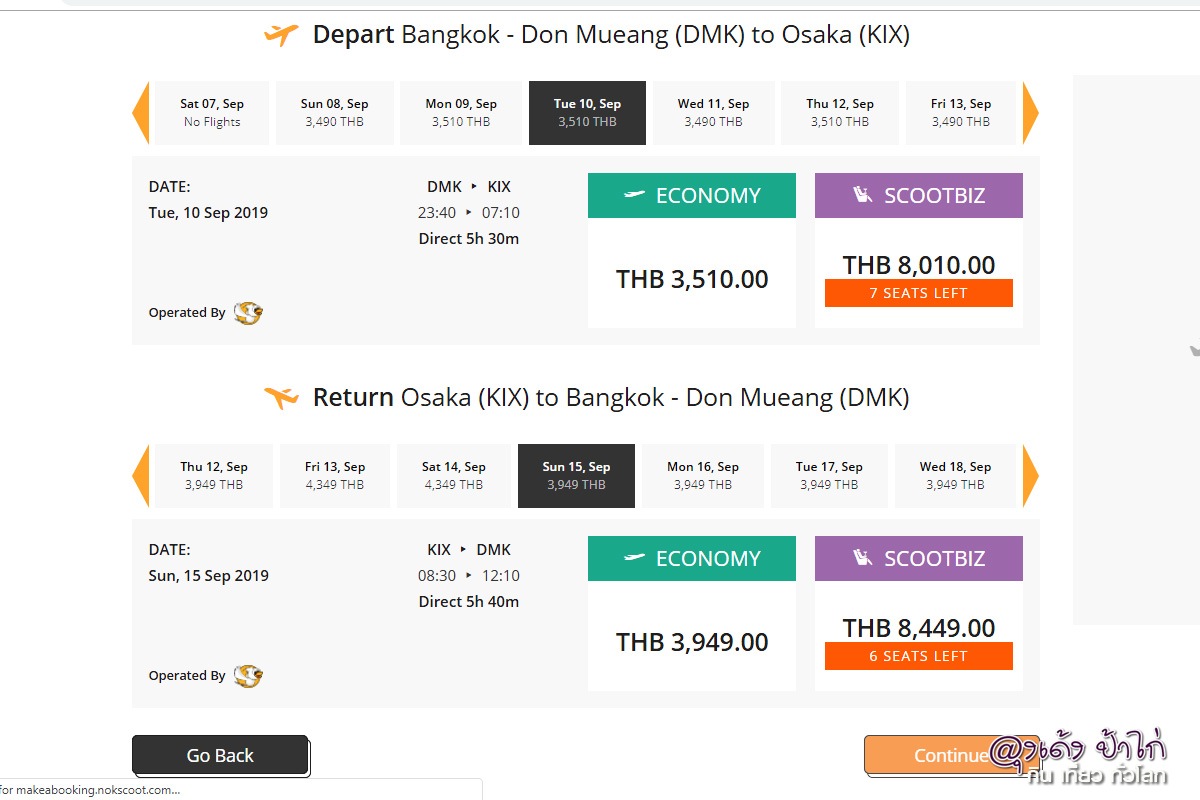Click the airline logo on the departure flight
The image size is (1200, 800).
click(248, 313)
